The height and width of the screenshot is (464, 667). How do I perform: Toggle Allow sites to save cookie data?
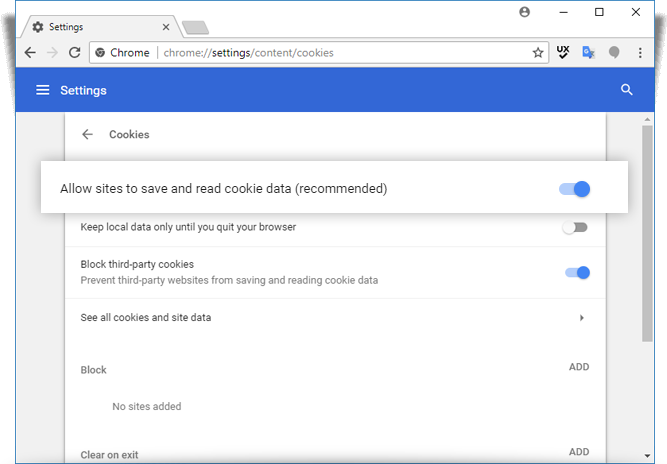tap(574, 189)
